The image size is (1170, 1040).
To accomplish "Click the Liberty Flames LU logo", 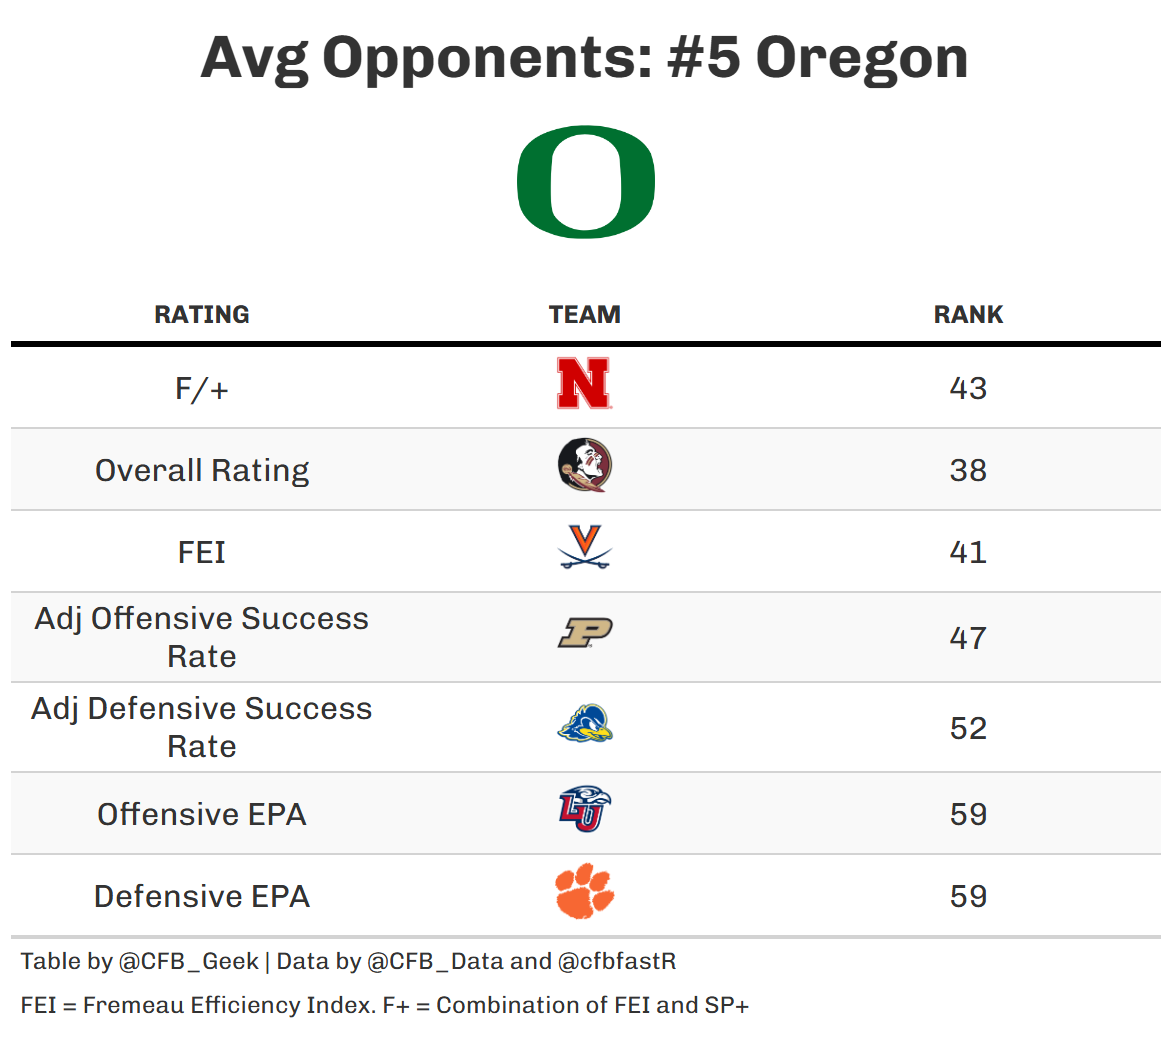I will 584,809.
